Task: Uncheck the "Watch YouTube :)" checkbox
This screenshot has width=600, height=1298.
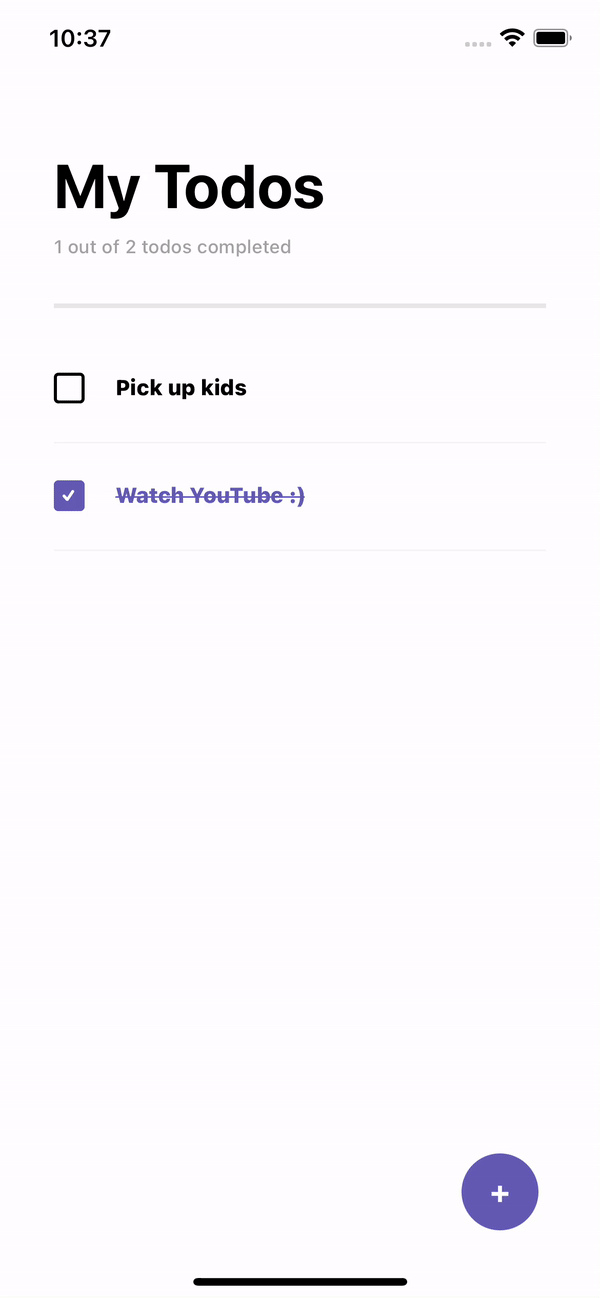Action: click(69, 495)
